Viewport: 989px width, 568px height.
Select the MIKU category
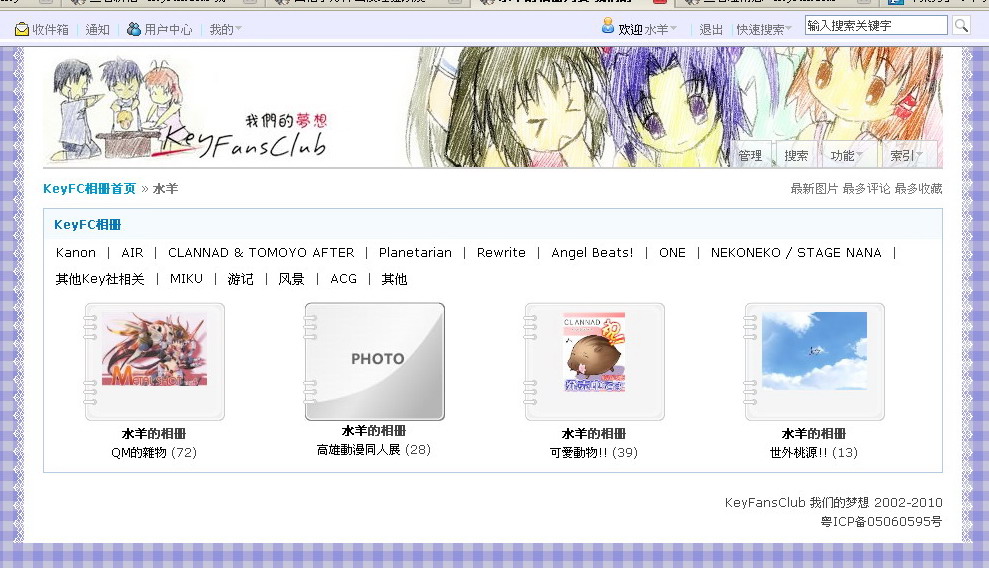point(186,279)
